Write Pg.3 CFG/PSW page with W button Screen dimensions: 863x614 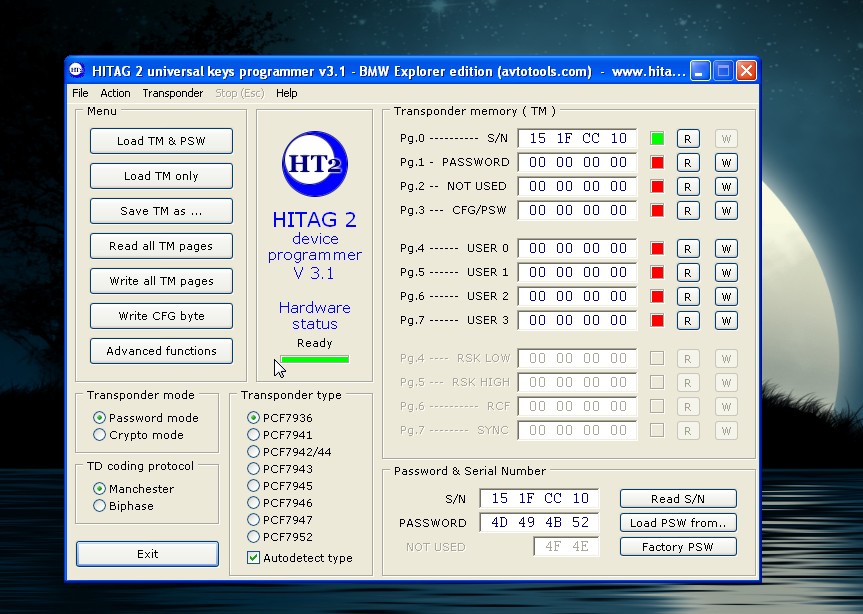click(726, 211)
